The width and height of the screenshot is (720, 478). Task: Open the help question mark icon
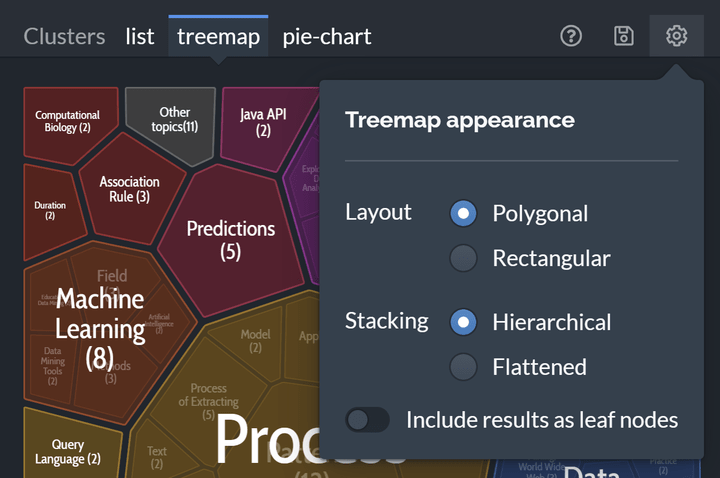click(571, 36)
